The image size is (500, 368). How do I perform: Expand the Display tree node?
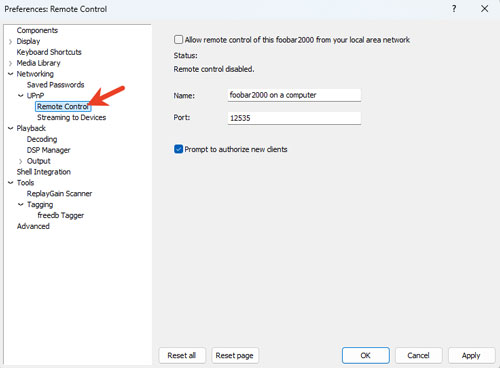click(10, 42)
